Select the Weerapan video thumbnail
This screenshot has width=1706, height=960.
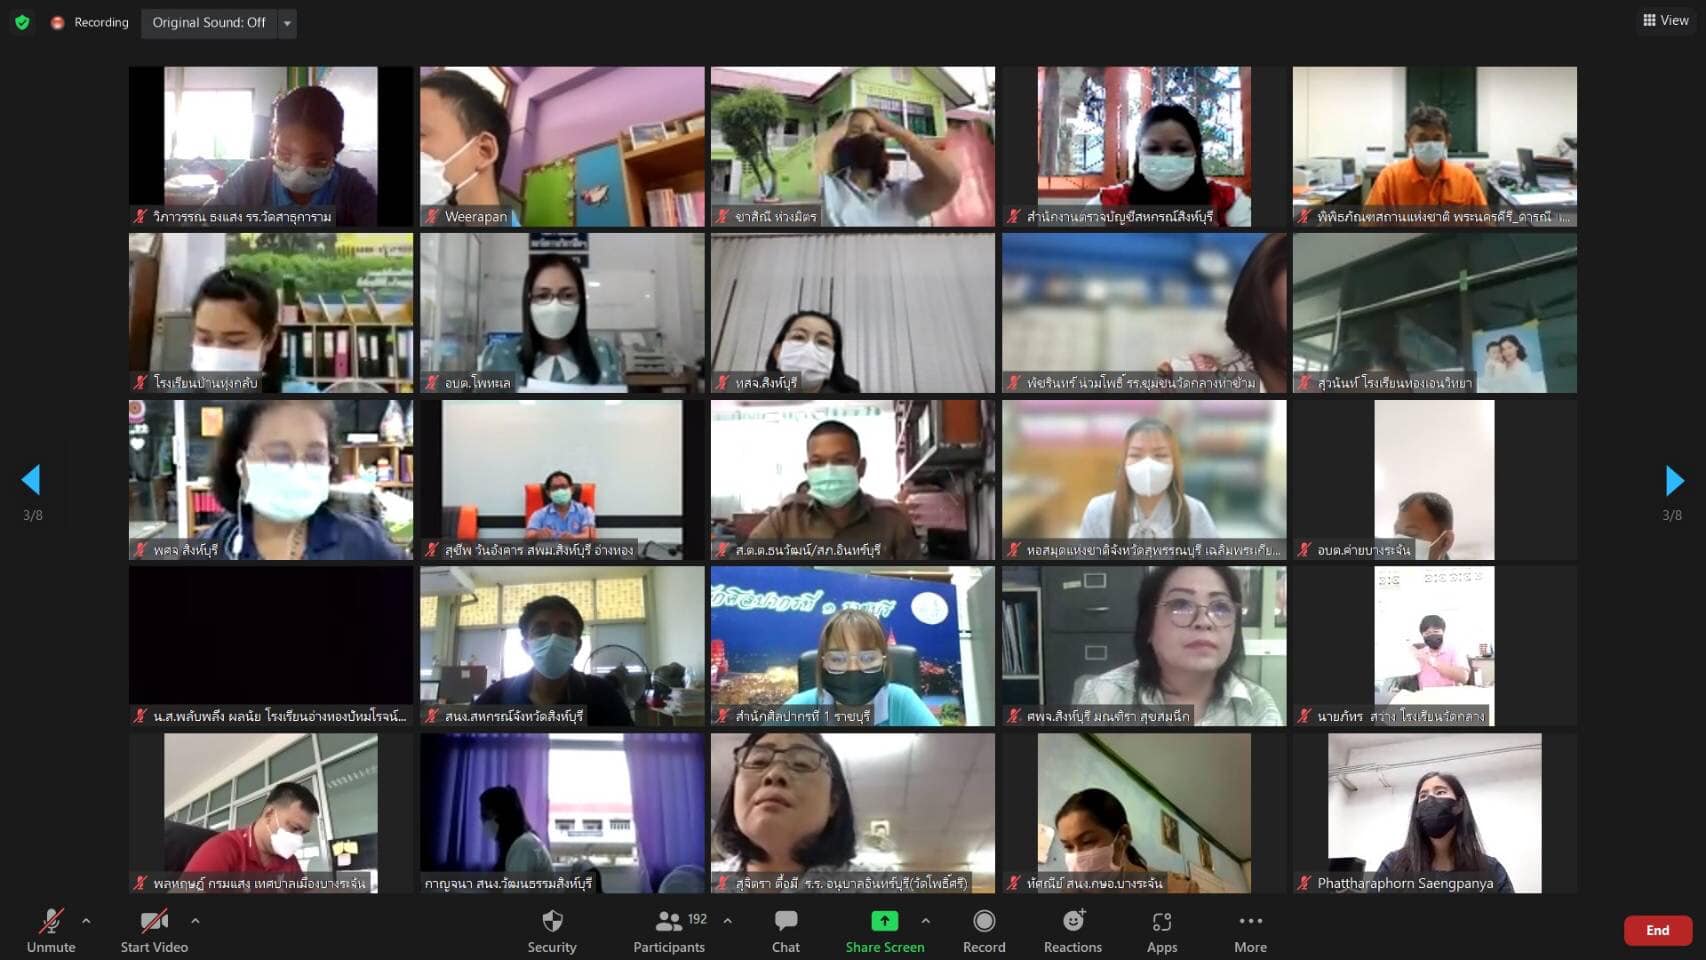(x=562, y=146)
